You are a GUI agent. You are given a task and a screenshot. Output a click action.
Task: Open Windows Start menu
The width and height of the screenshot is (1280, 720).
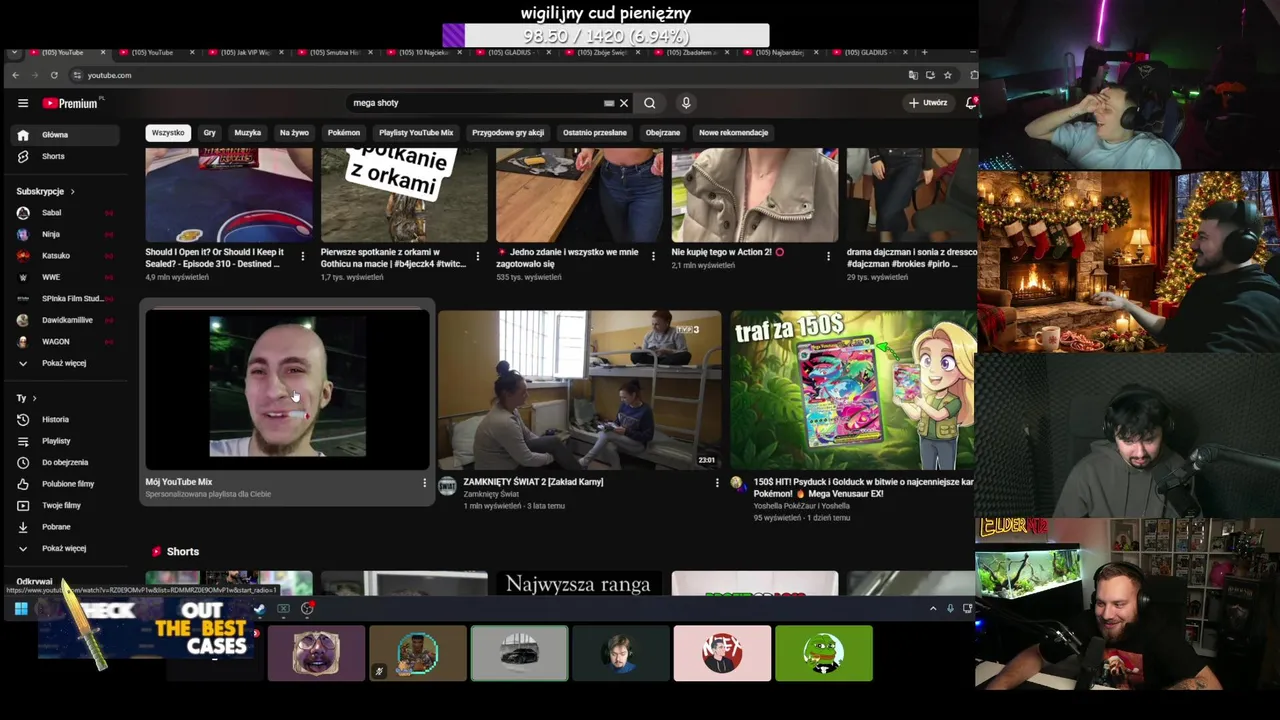click(x=21, y=608)
